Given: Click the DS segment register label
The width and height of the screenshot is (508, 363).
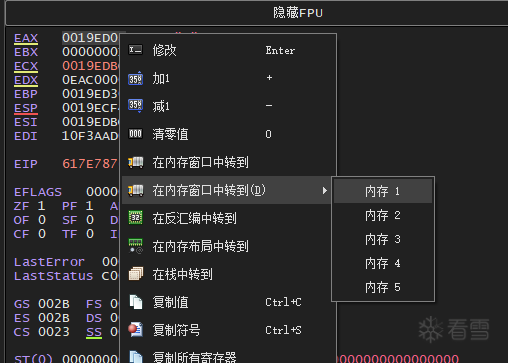Looking at the screenshot, I should tap(94, 318).
